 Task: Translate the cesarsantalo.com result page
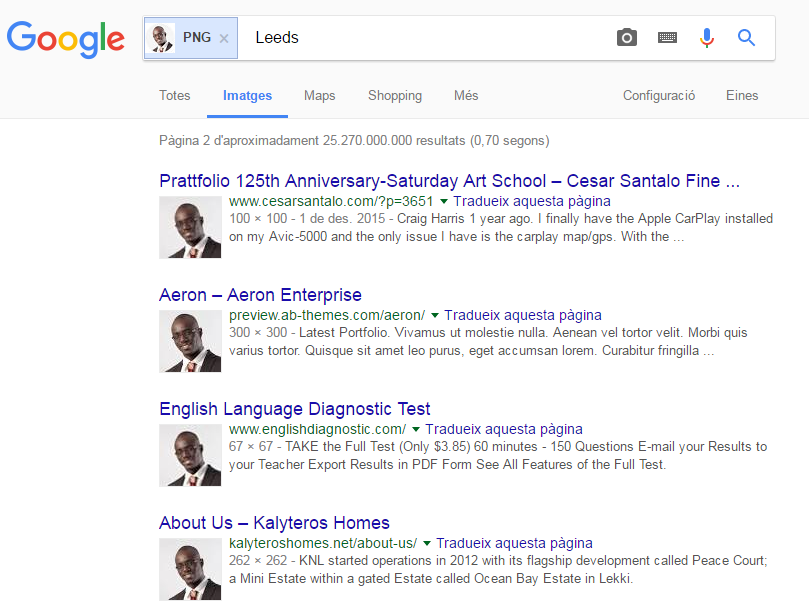[532, 201]
